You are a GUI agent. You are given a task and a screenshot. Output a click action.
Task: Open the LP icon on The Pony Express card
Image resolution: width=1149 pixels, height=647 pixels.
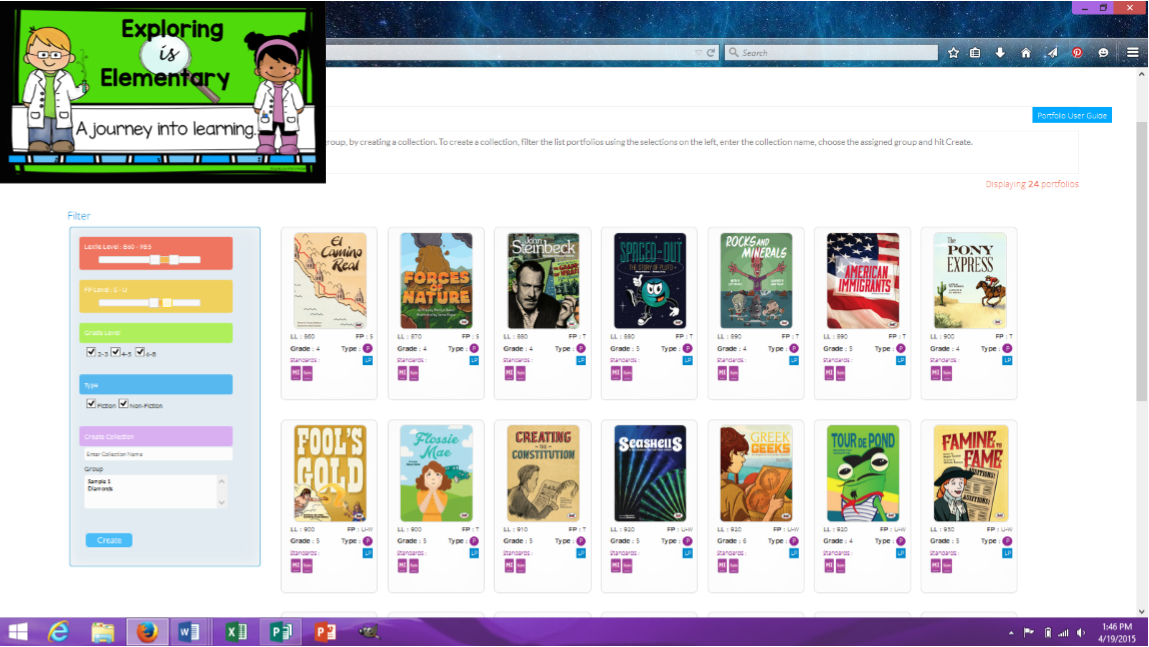[1008, 361]
